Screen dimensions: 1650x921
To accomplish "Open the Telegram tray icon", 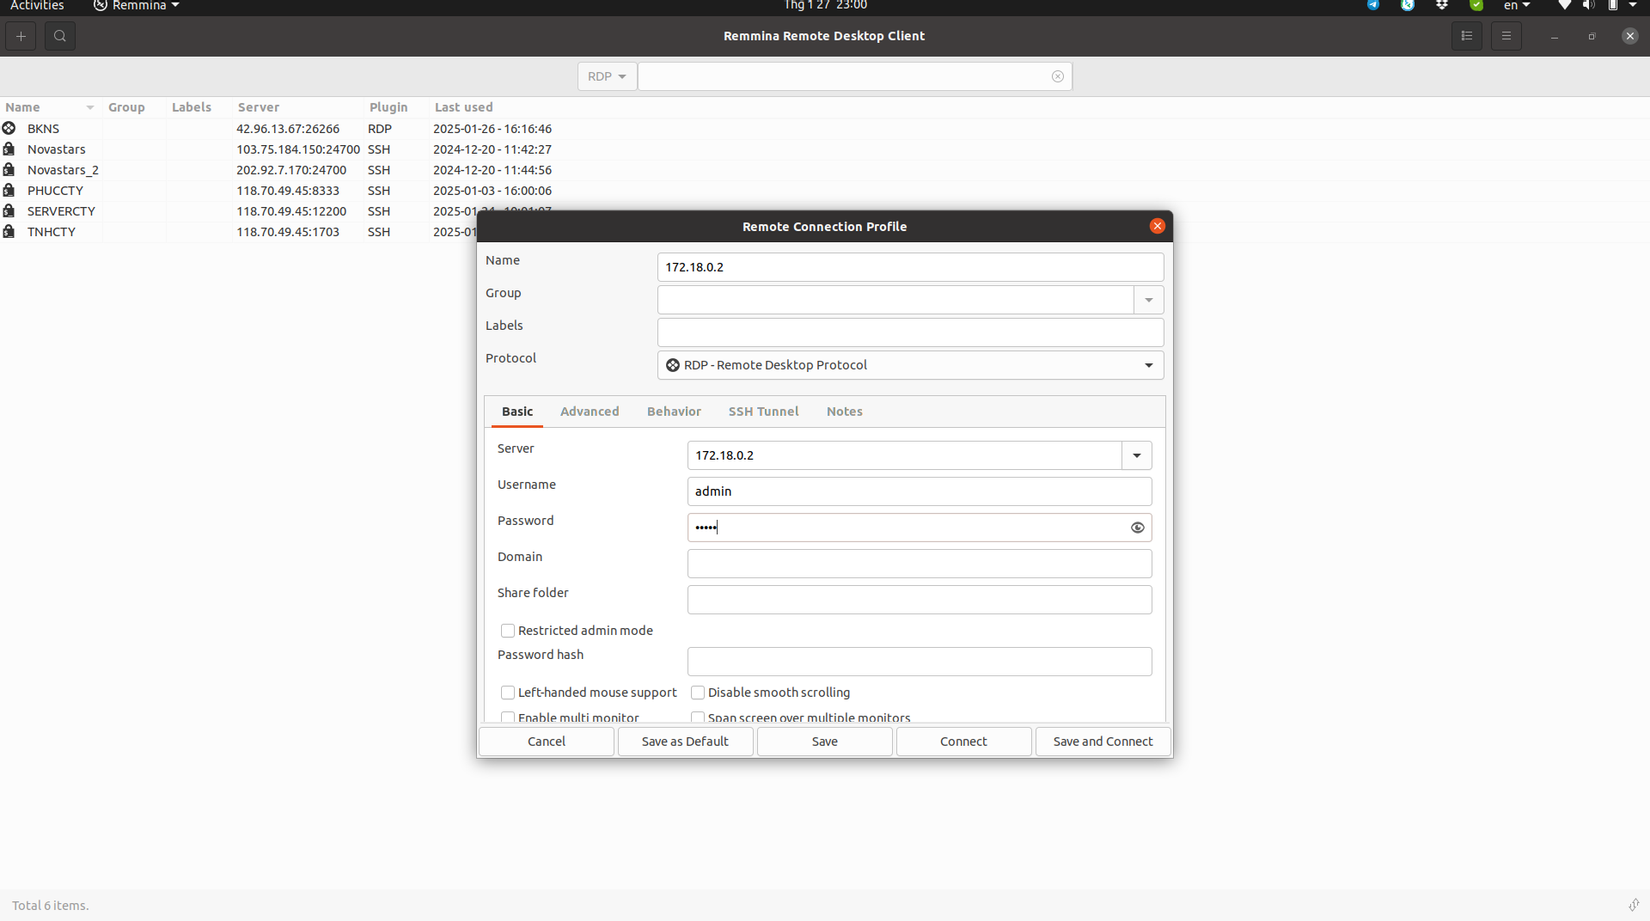I will click(x=1373, y=5).
